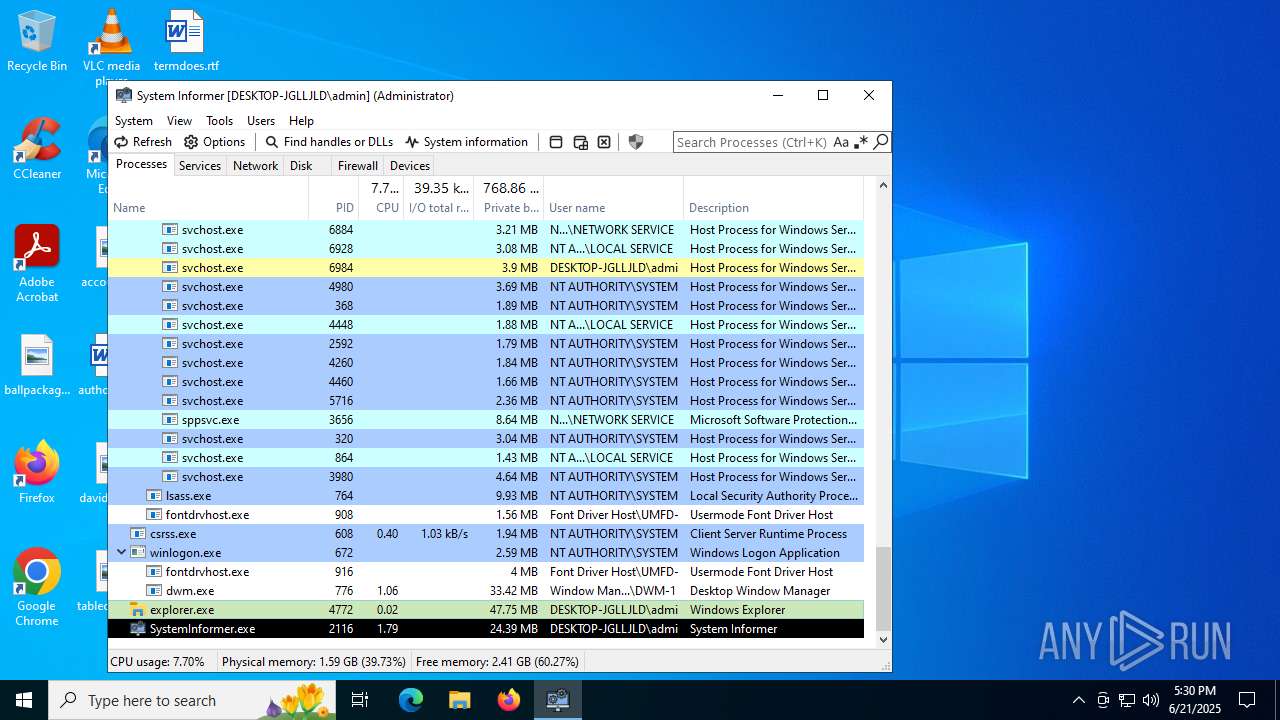Image resolution: width=1280 pixels, height=720 pixels.
Task: Sort by Description column header
Action: pos(774,198)
